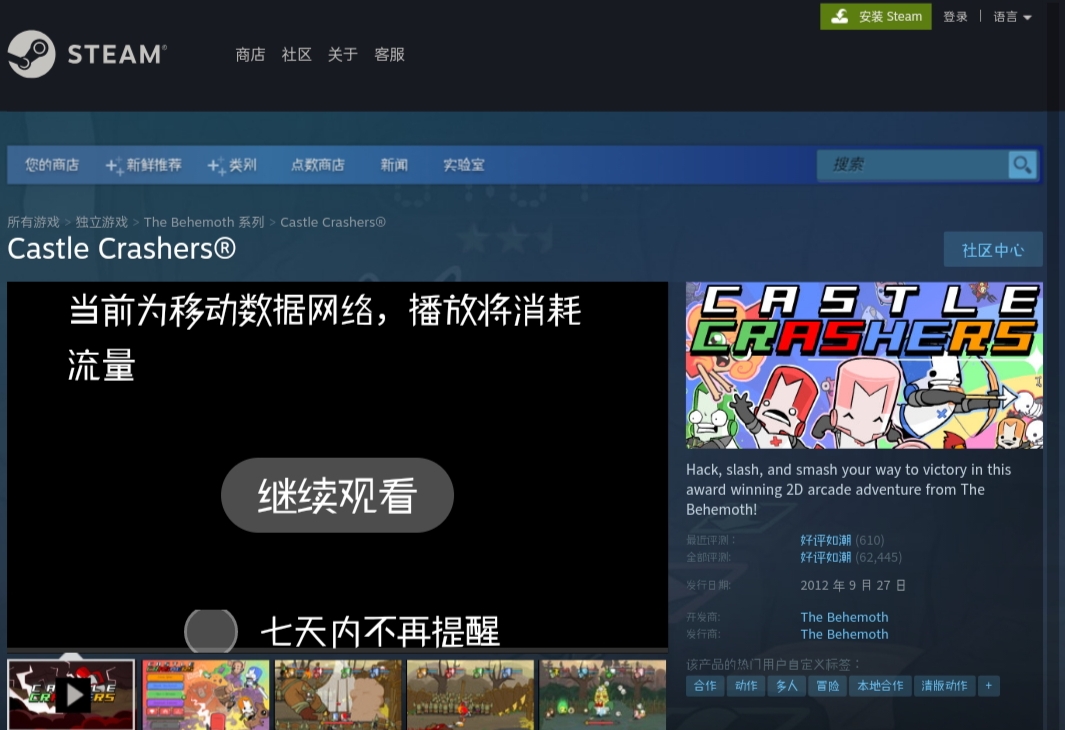Open developer The Behemoth link
The height and width of the screenshot is (730, 1065).
click(844, 617)
